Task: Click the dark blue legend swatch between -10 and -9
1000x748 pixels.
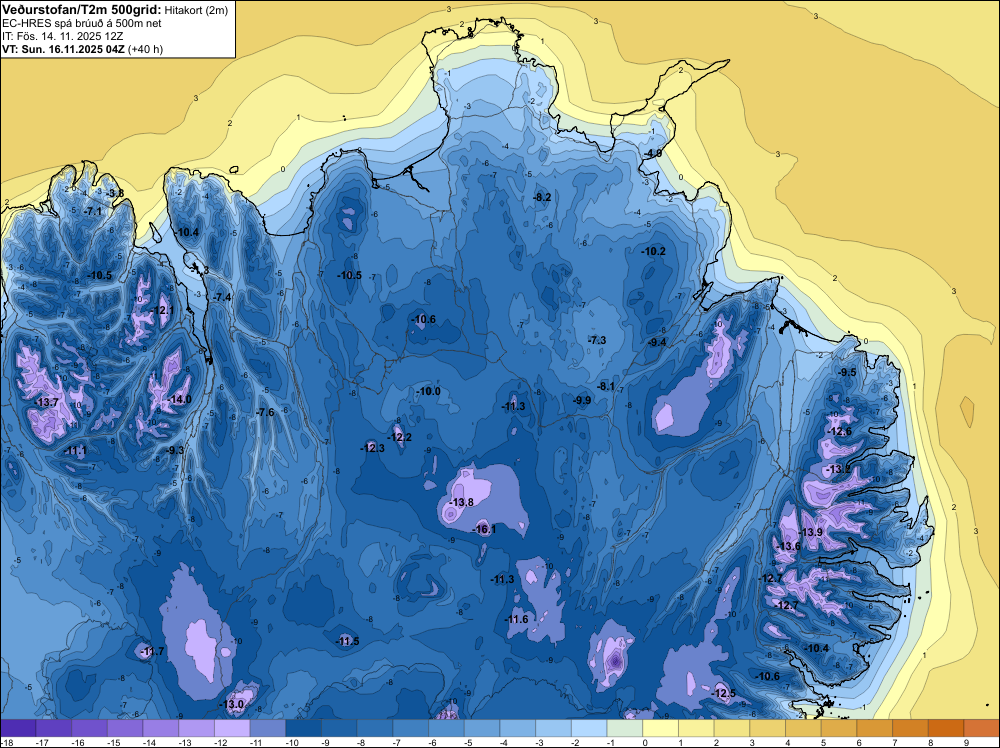Action: 304,728
